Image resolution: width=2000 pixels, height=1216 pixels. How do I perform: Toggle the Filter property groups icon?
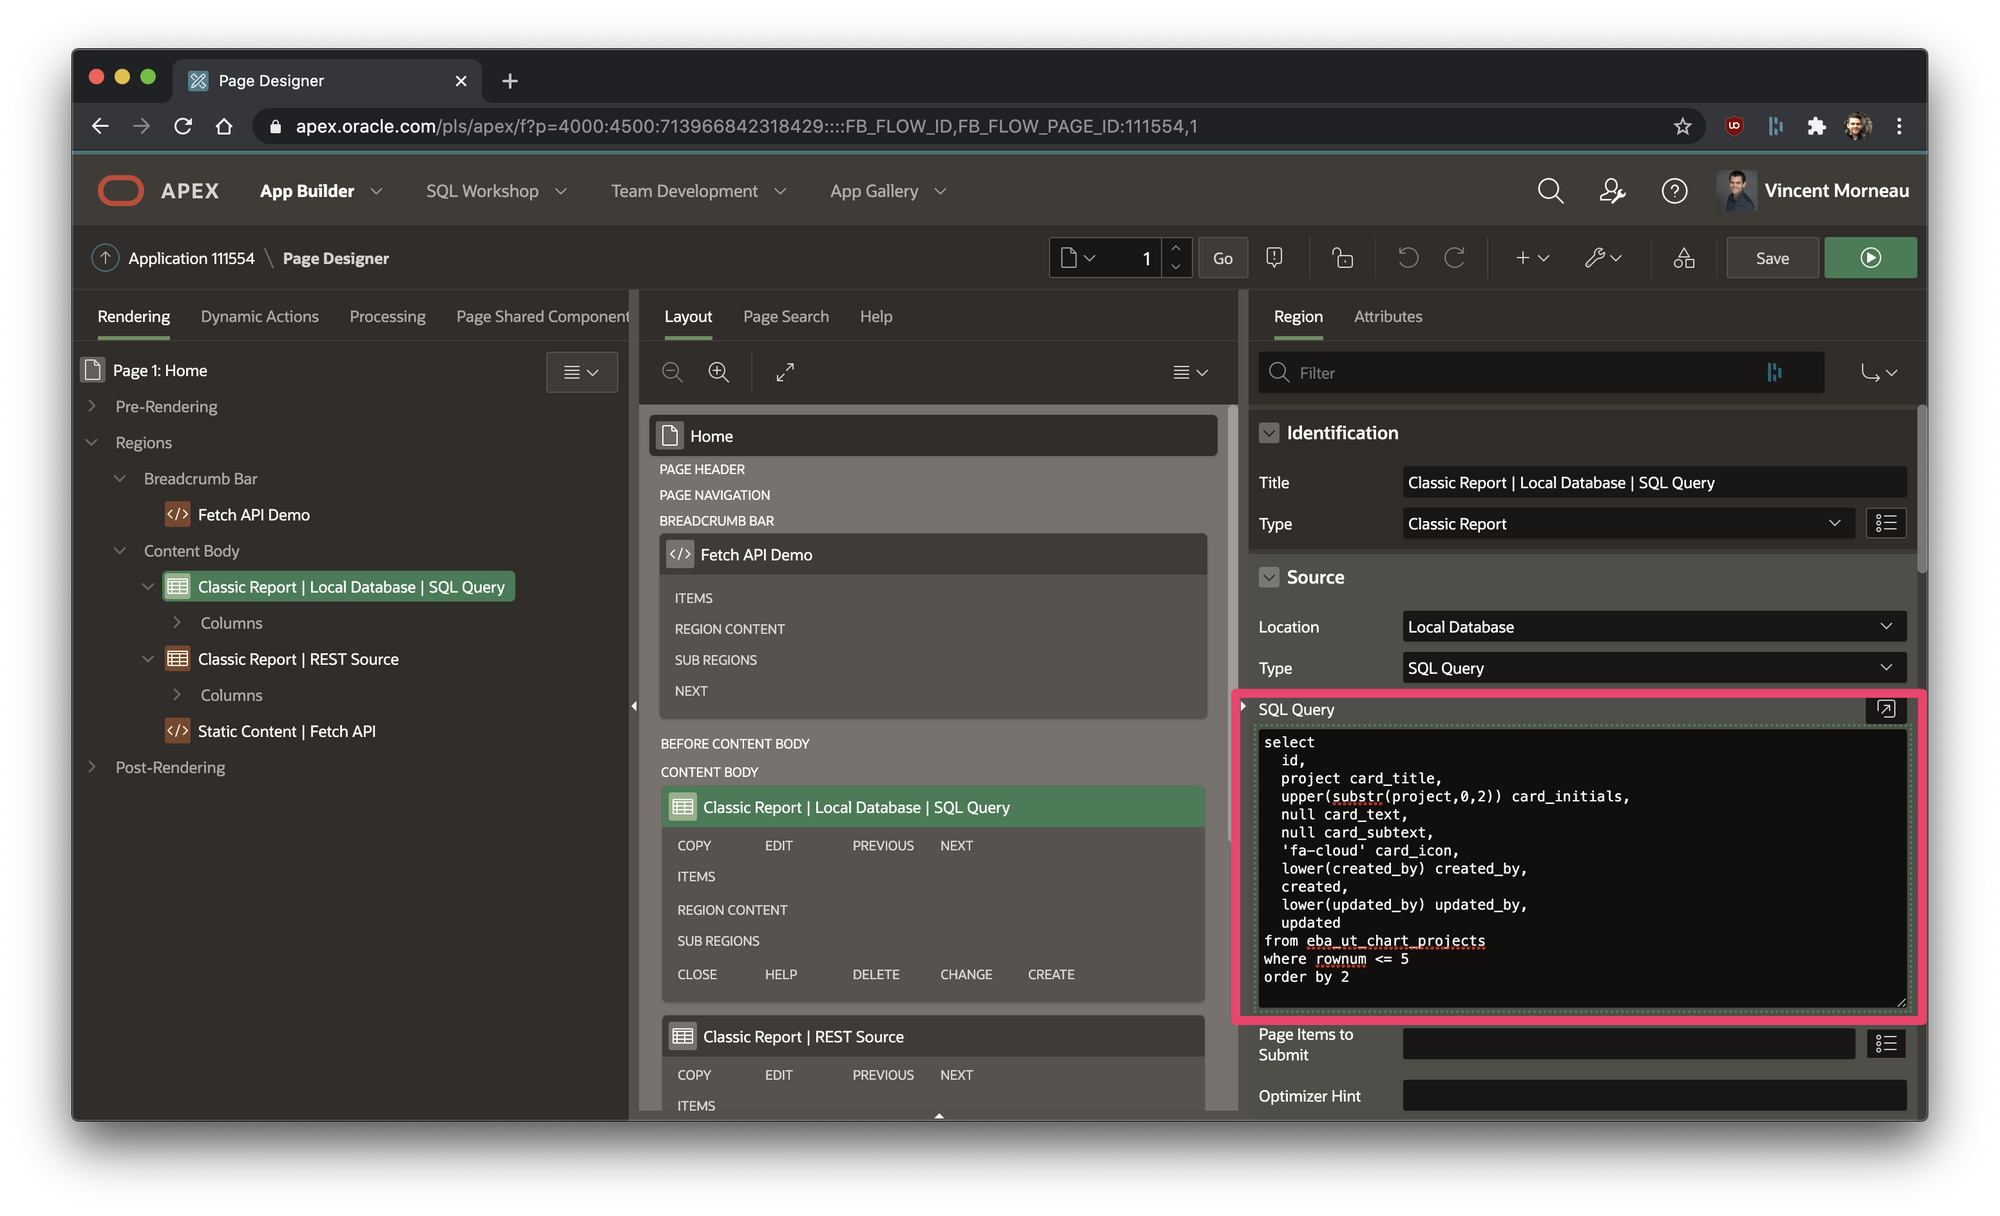coord(1774,373)
